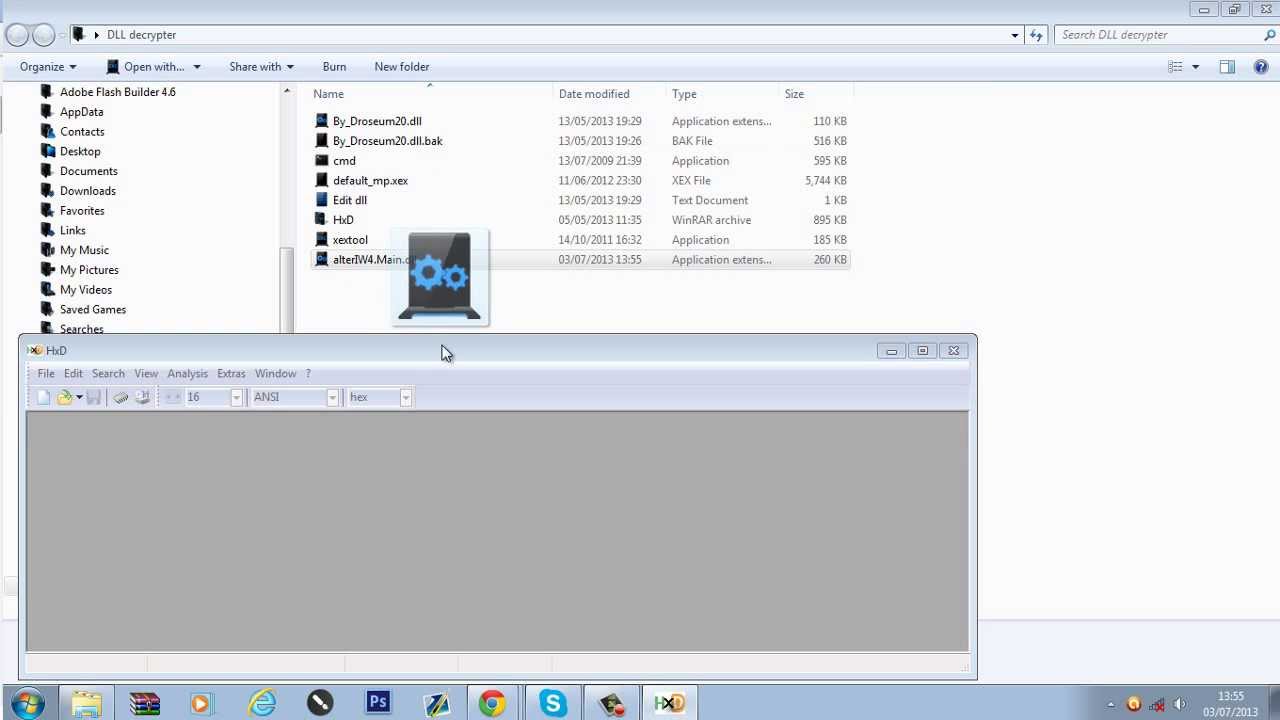Open the Share with dropdown
The height and width of the screenshot is (720, 1280).
coord(261,67)
